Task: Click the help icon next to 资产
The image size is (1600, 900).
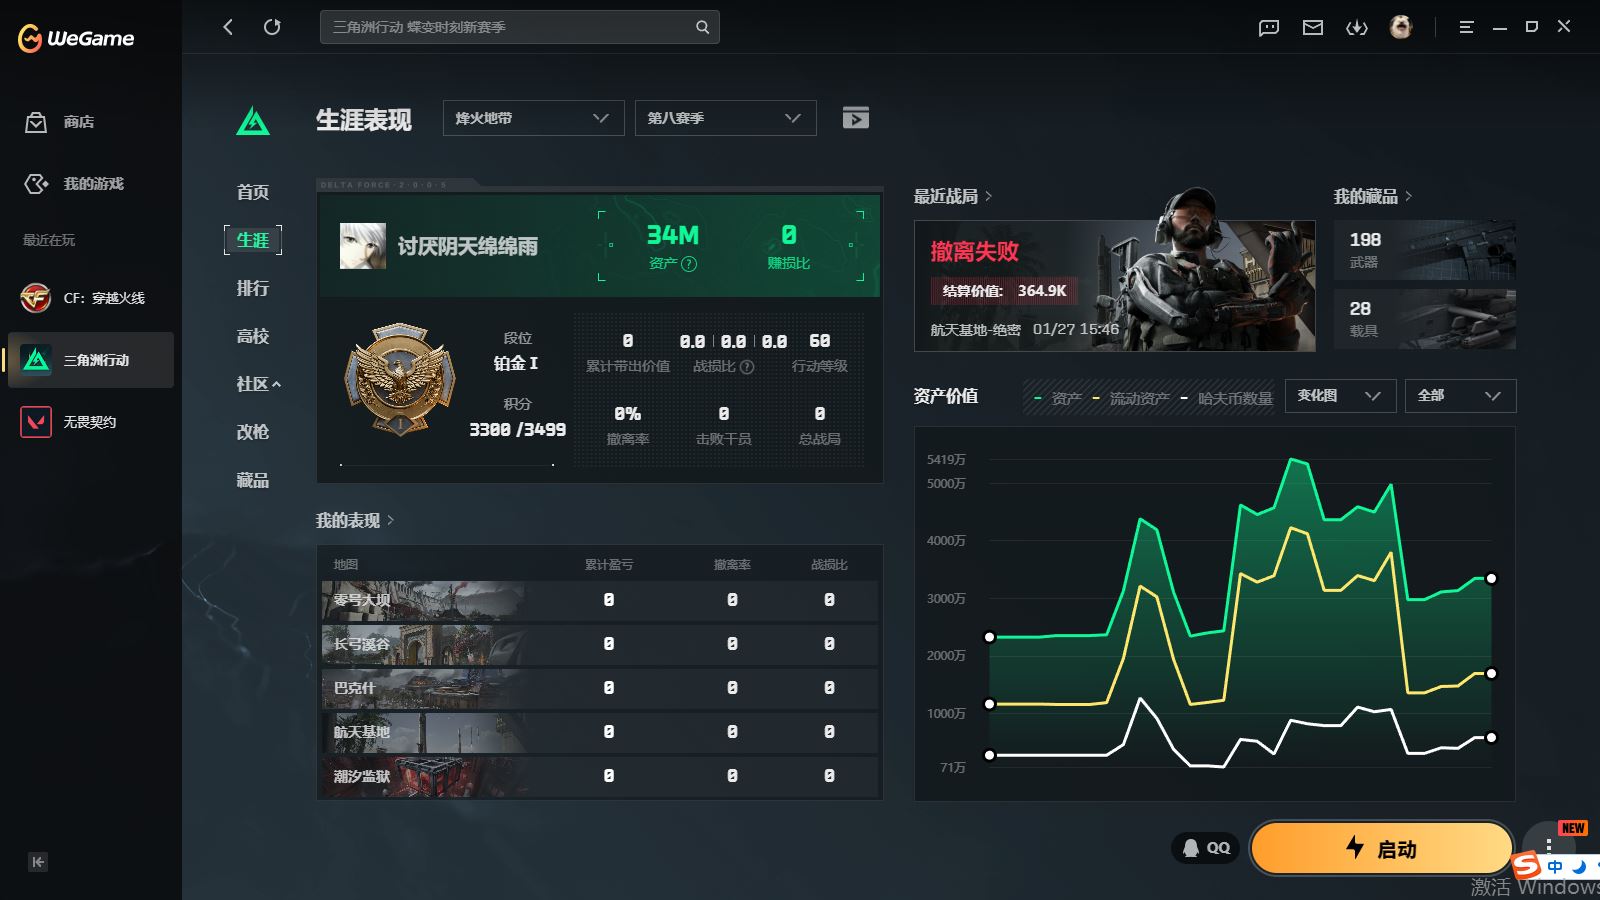Action: [x=689, y=264]
